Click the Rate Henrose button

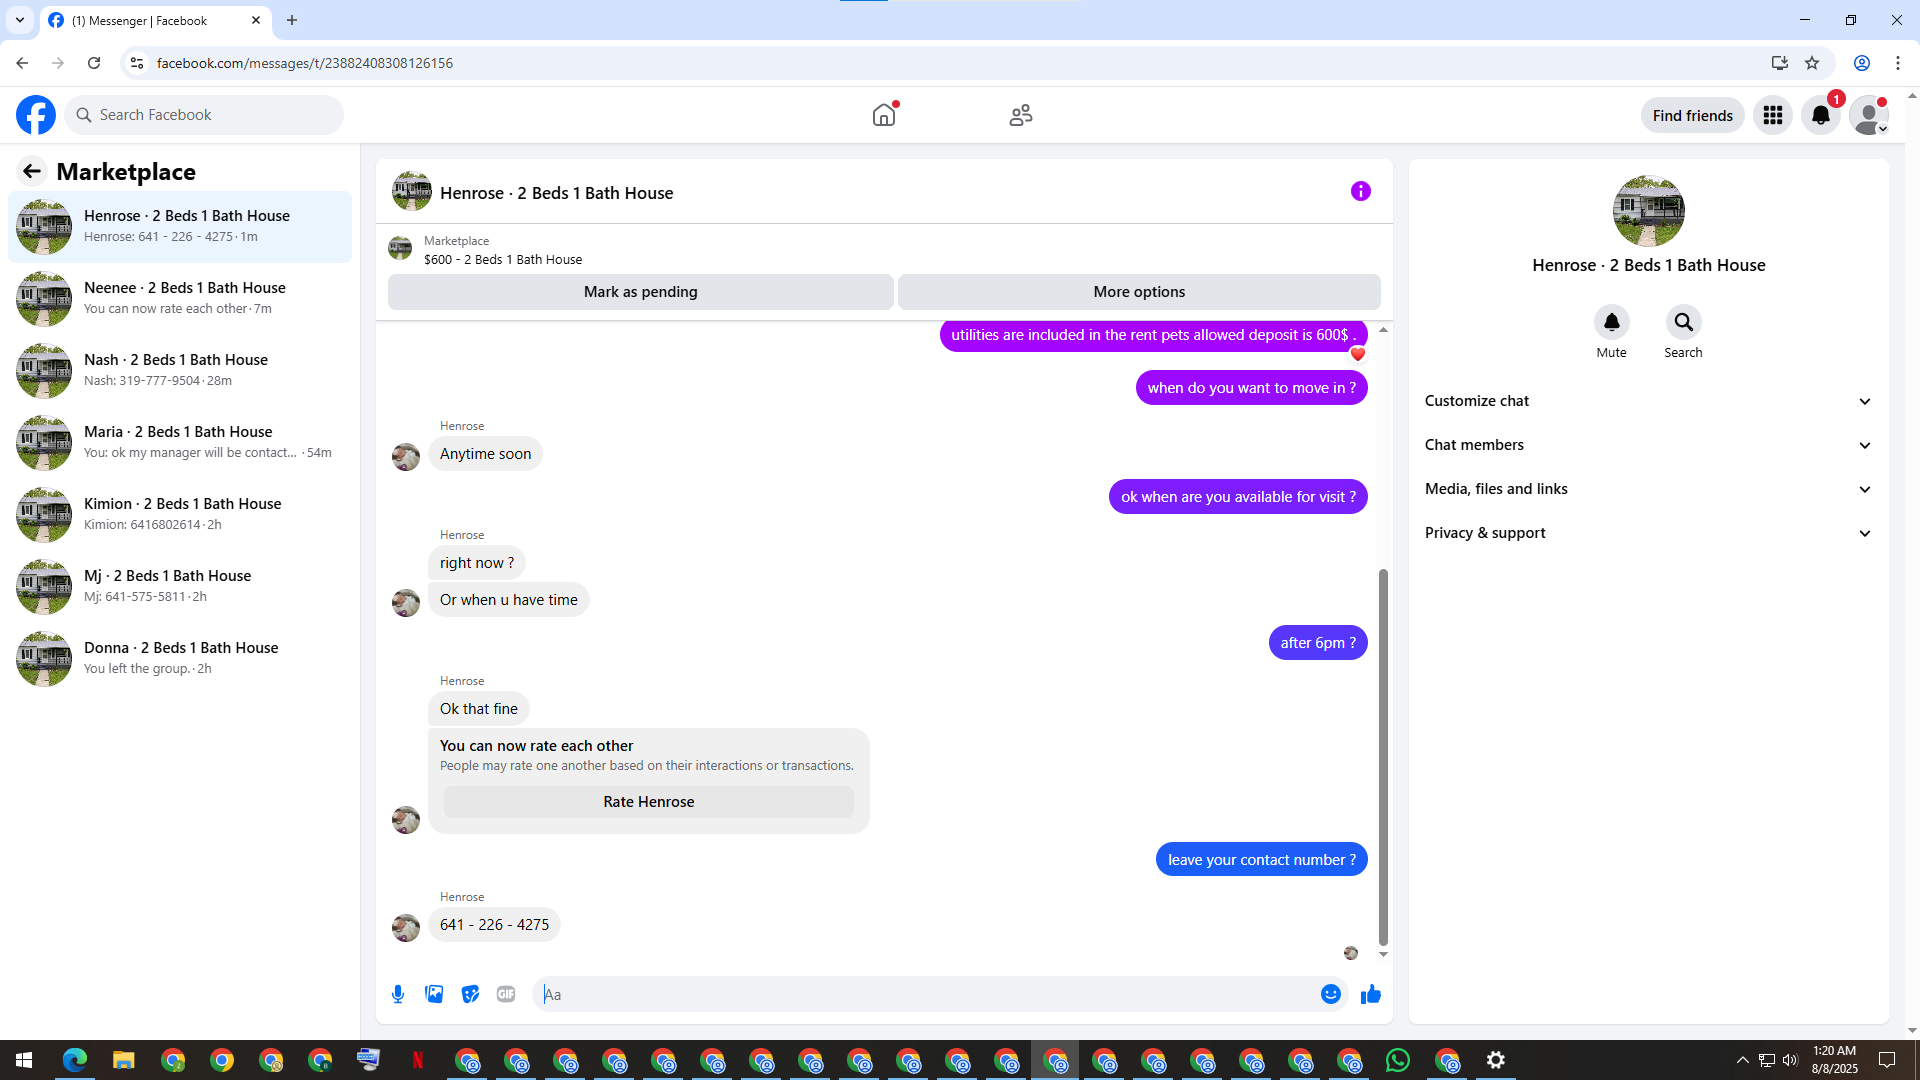[x=648, y=802]
